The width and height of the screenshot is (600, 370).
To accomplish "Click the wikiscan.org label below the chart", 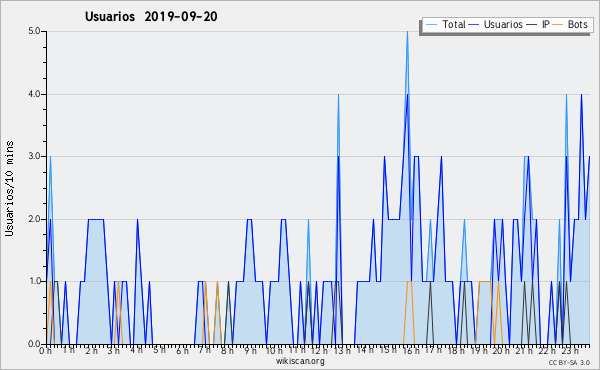I will pos(300,361).
